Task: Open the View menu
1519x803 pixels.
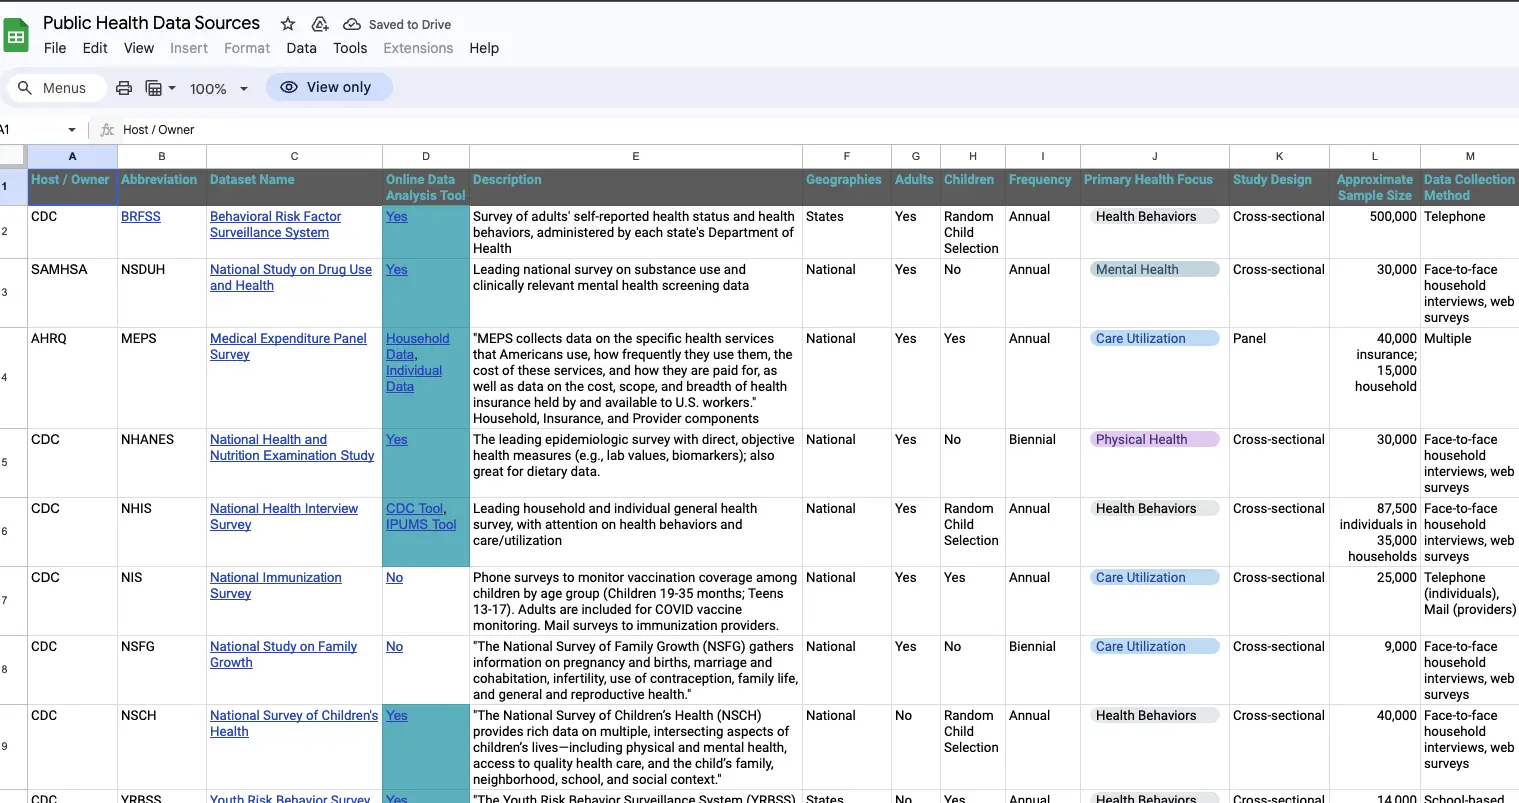Action: pos(139,48)
